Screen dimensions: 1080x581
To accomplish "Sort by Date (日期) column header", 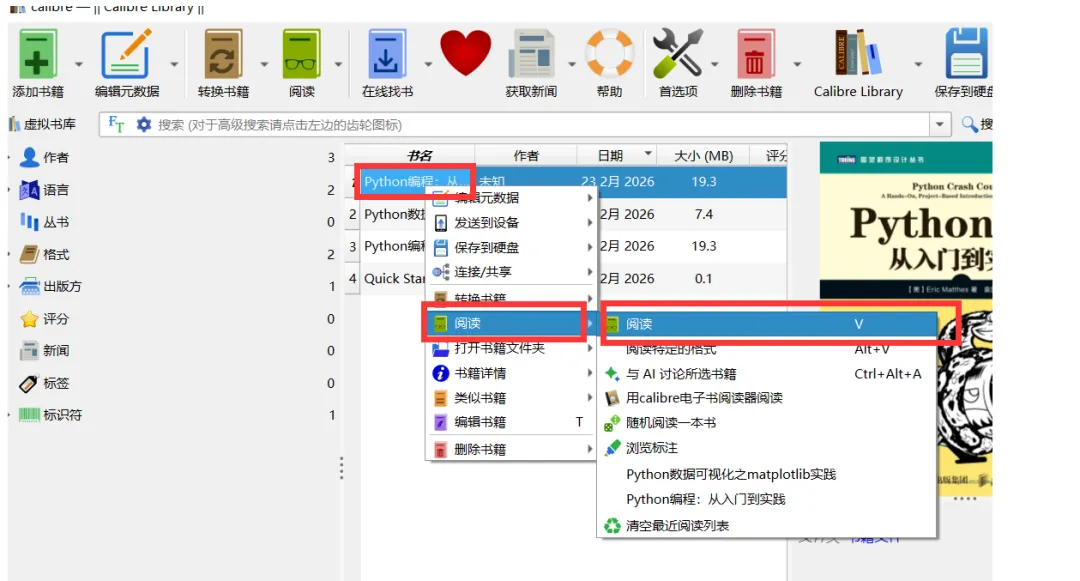I will tap(617, 156).
